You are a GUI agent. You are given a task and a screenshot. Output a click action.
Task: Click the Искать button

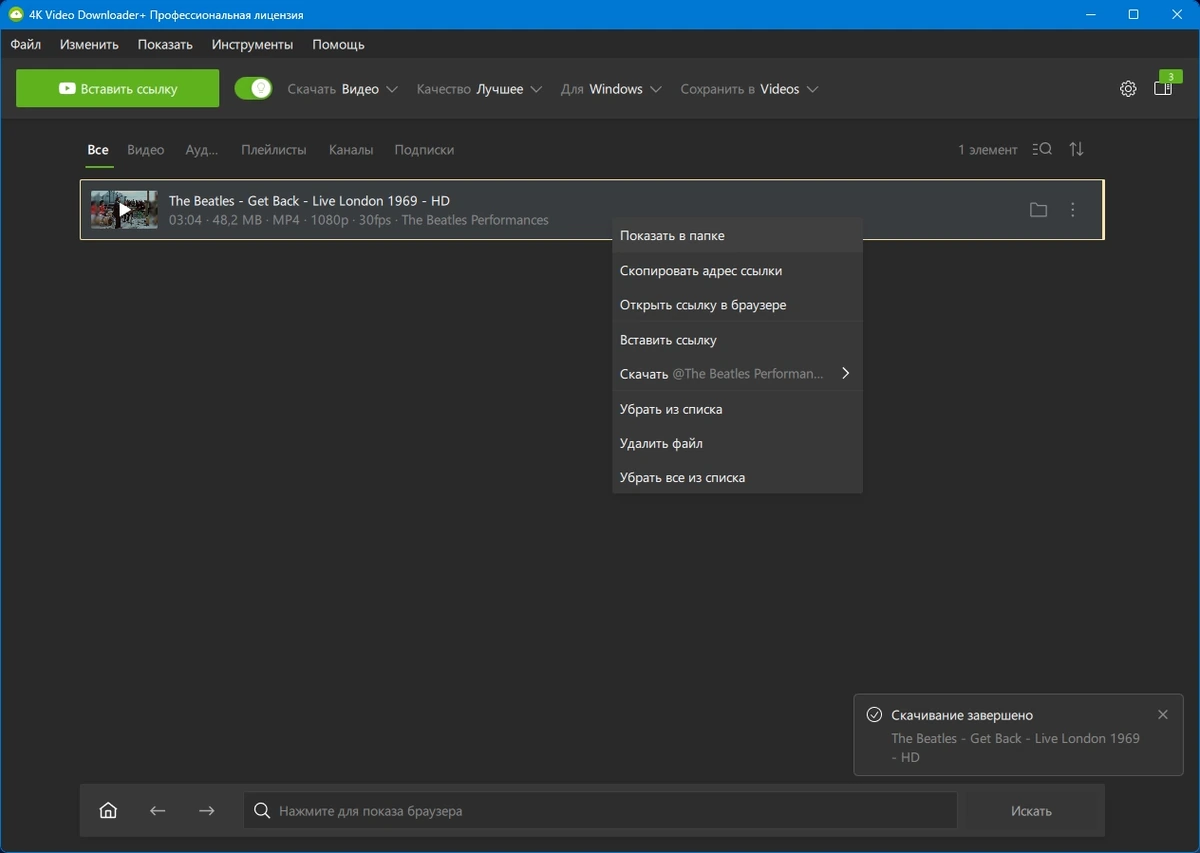coord(1031,811)
